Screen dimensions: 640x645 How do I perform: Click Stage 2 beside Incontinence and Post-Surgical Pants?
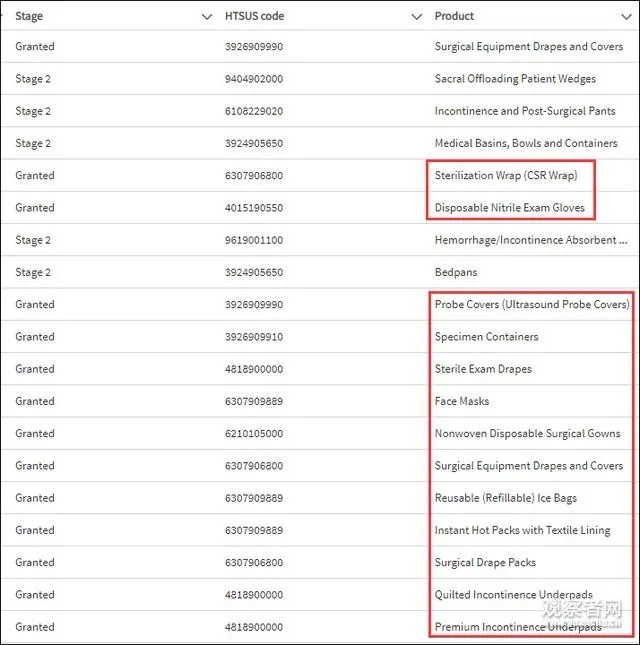tap(33, 111)
